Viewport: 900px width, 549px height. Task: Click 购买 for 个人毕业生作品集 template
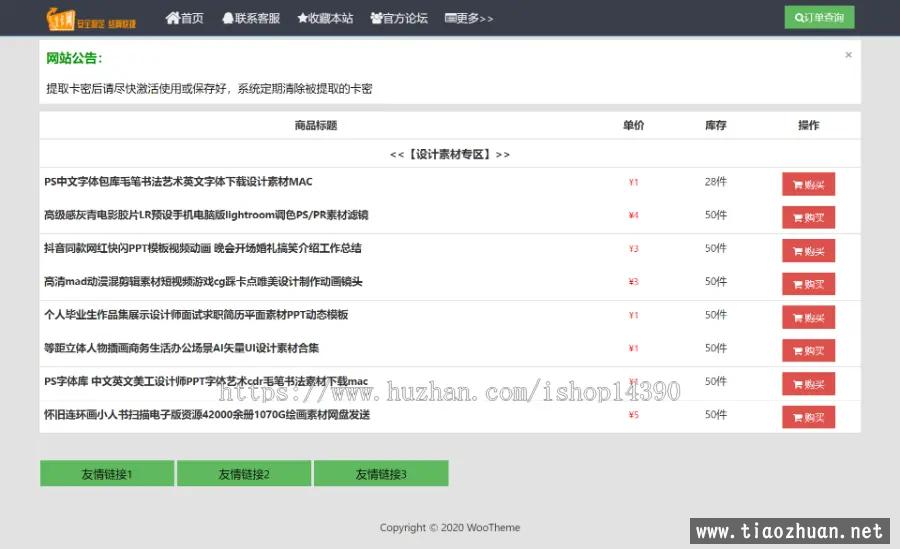tap(808, 318)
